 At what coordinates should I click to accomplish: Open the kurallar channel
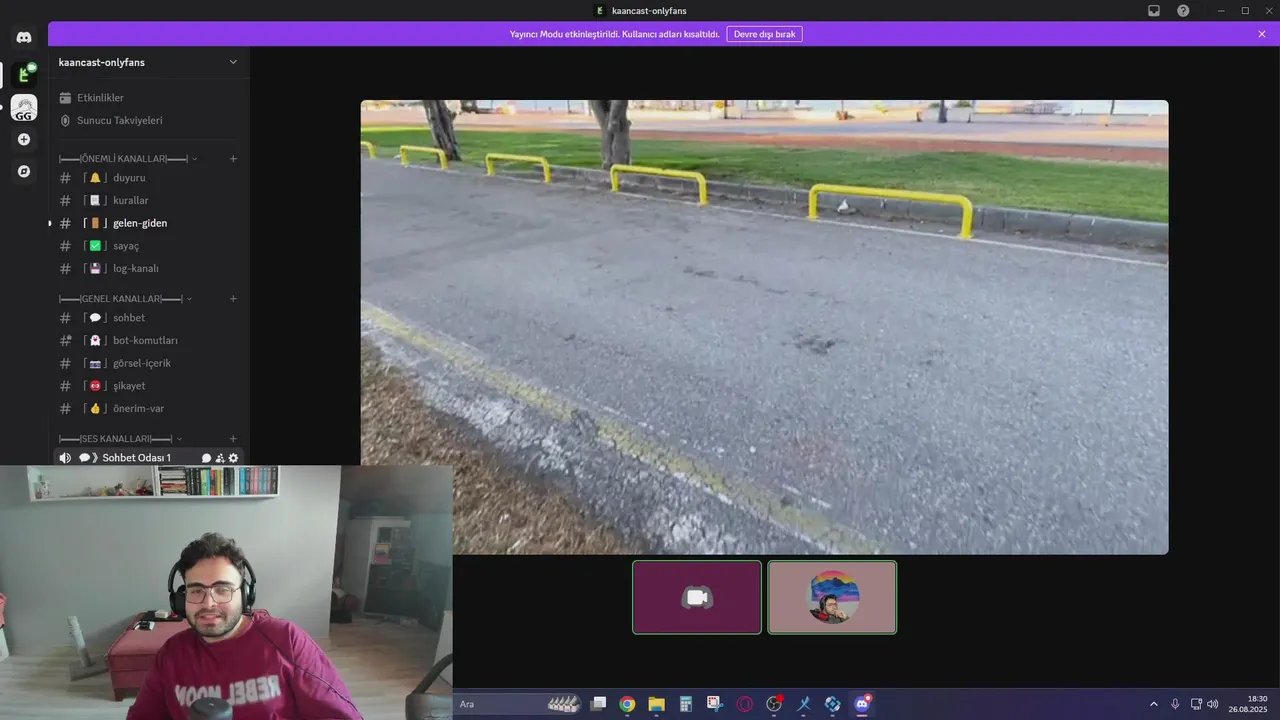tap(148, 200)
